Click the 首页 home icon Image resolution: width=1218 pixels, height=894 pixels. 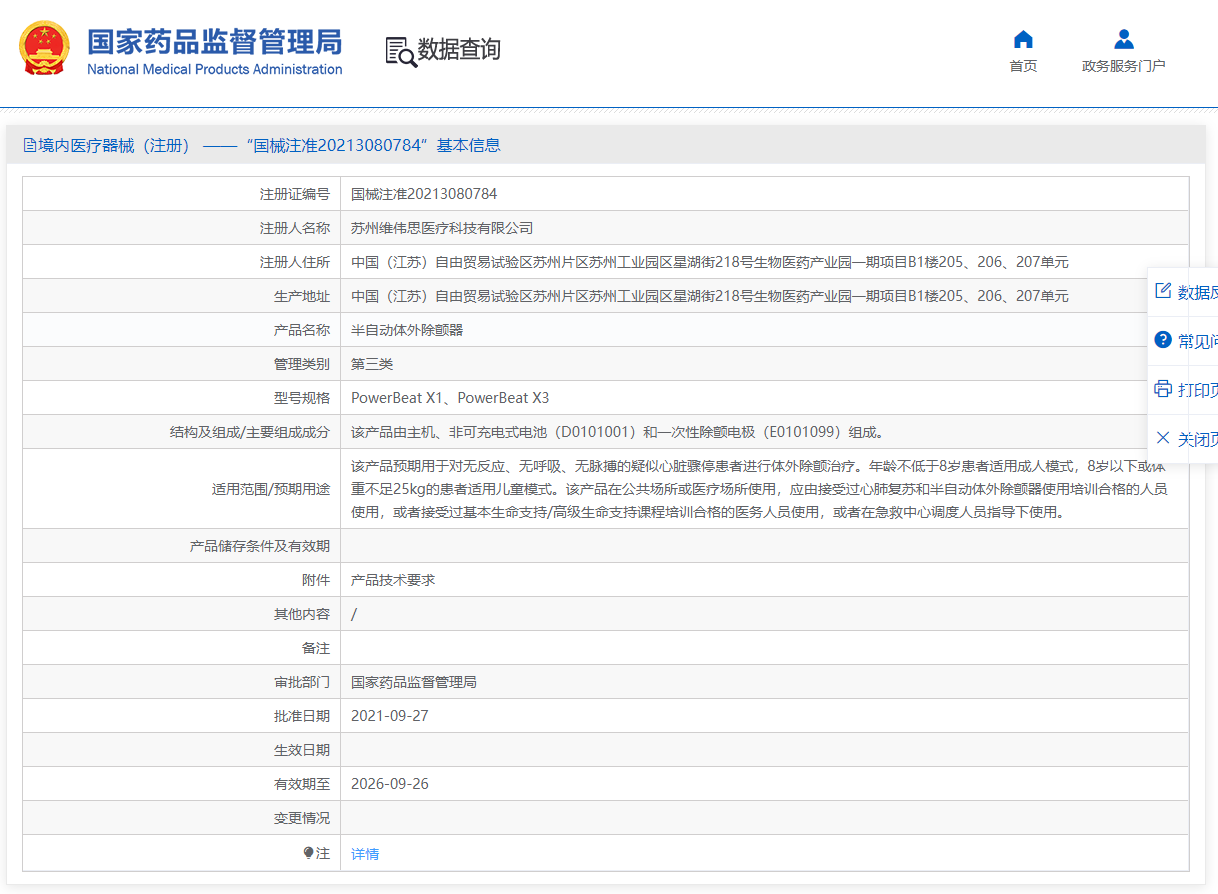click(x=1023, y=39)
